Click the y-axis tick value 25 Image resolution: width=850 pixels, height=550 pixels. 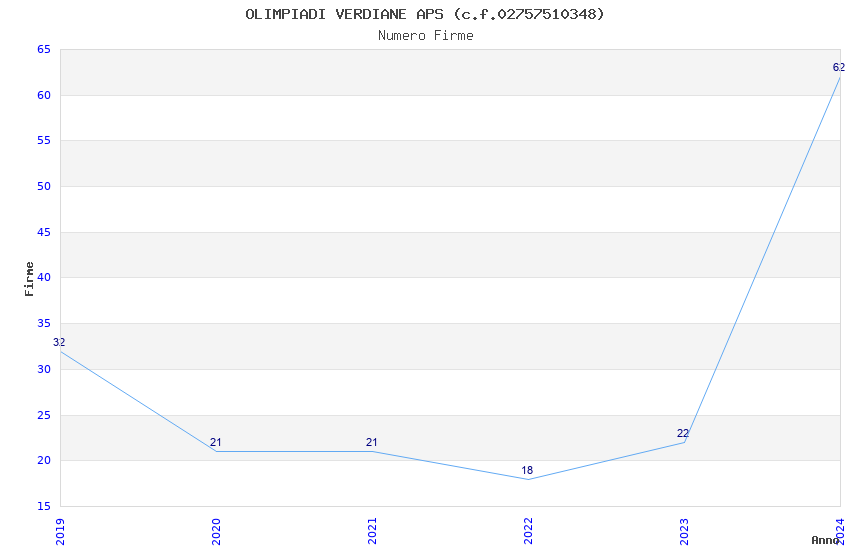[x=44, y=416]
